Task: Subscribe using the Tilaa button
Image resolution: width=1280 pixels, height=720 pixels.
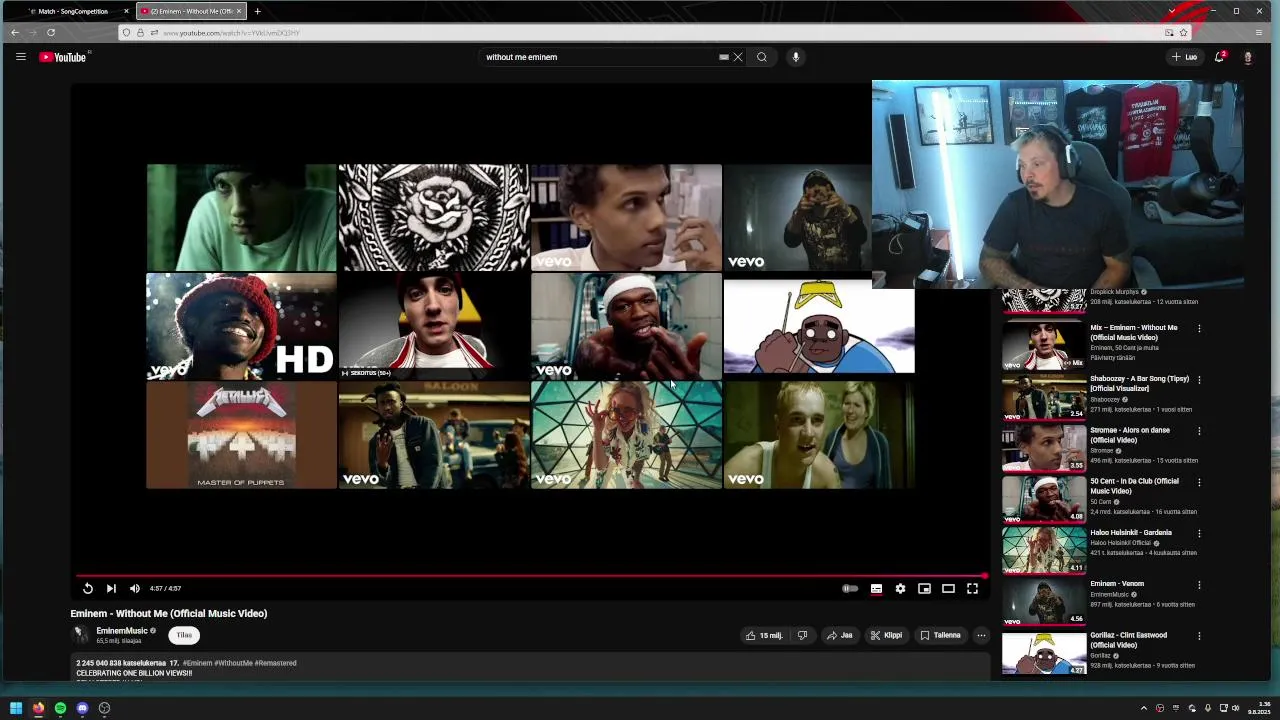Action: click(184, 635)
